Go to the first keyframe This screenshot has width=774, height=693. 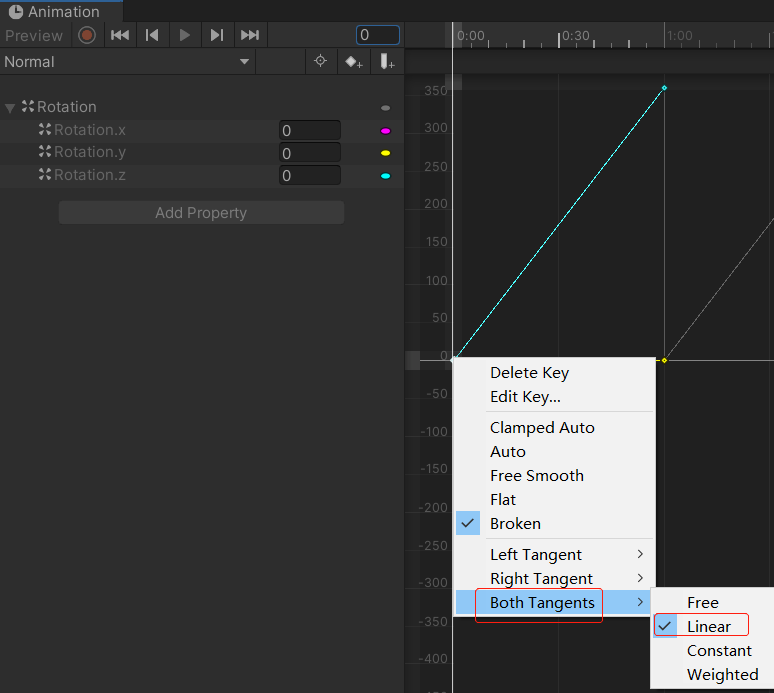[x=120, y=35]
